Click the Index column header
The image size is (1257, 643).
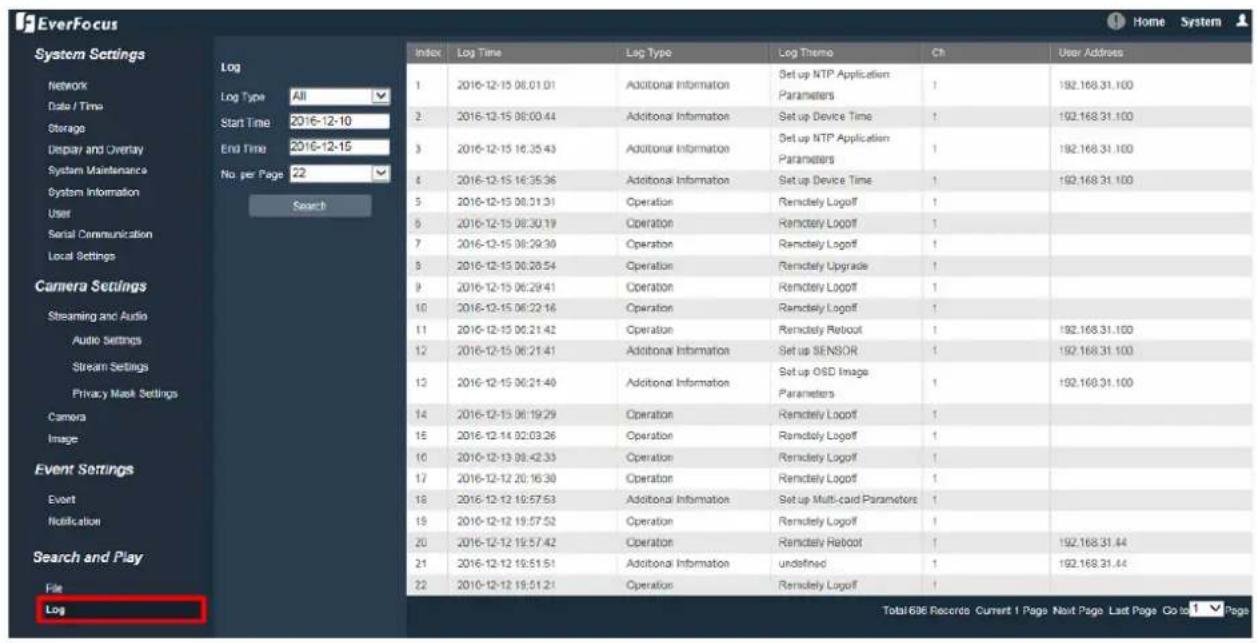[x=427, y=51]
